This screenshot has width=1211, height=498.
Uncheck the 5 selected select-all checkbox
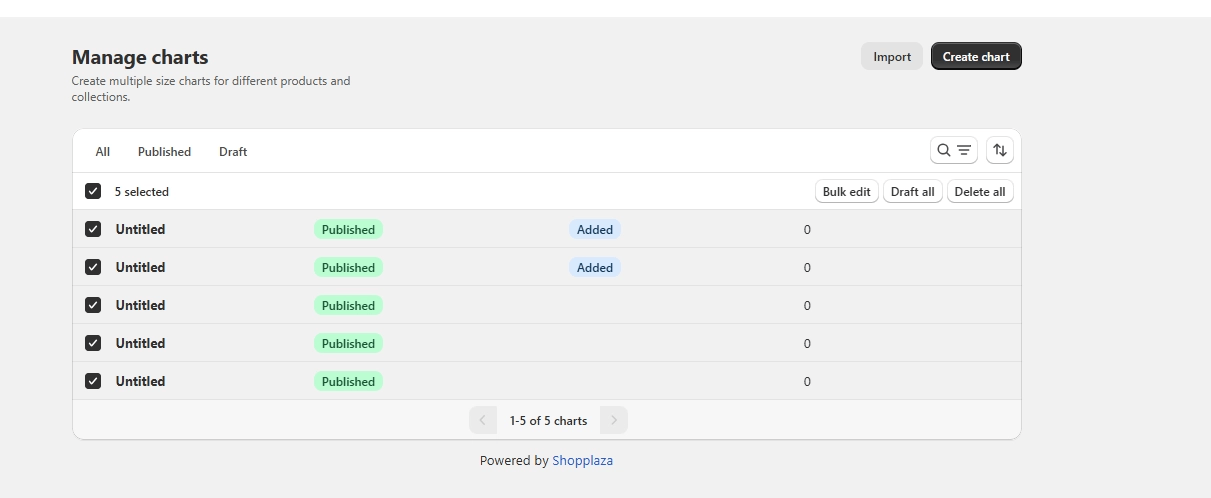(x=93, y=191)
